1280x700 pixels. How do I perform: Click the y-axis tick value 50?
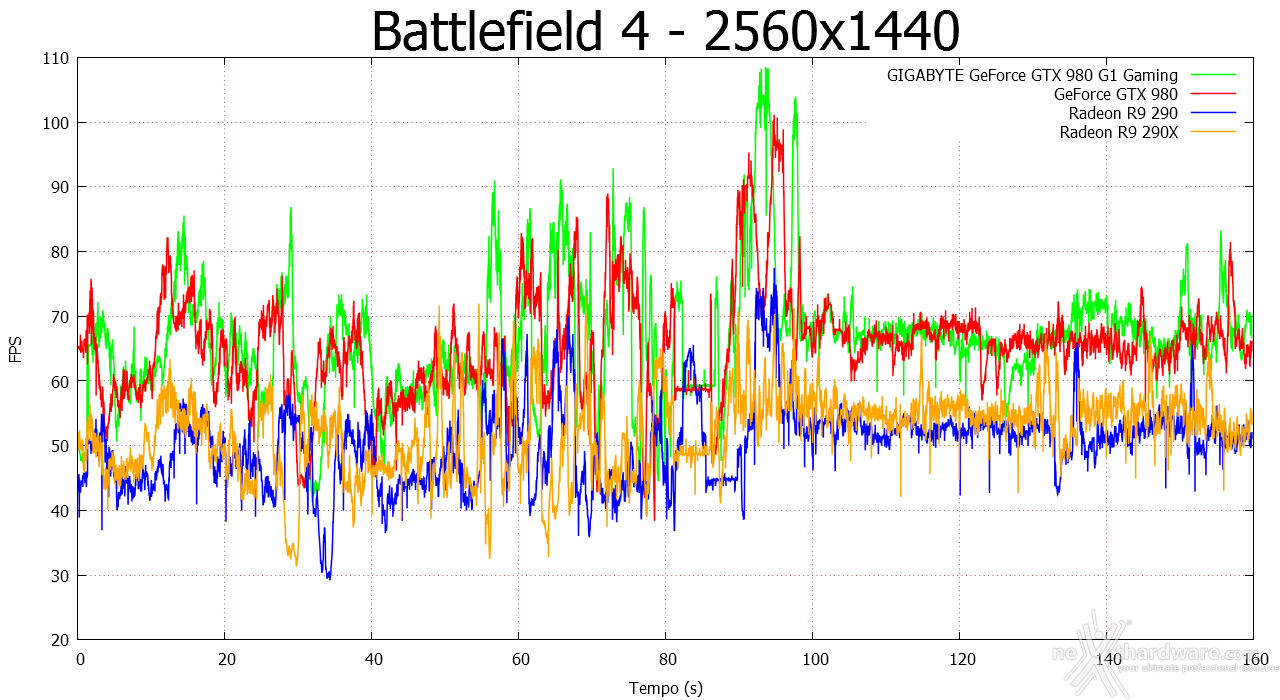click(60, 446)
